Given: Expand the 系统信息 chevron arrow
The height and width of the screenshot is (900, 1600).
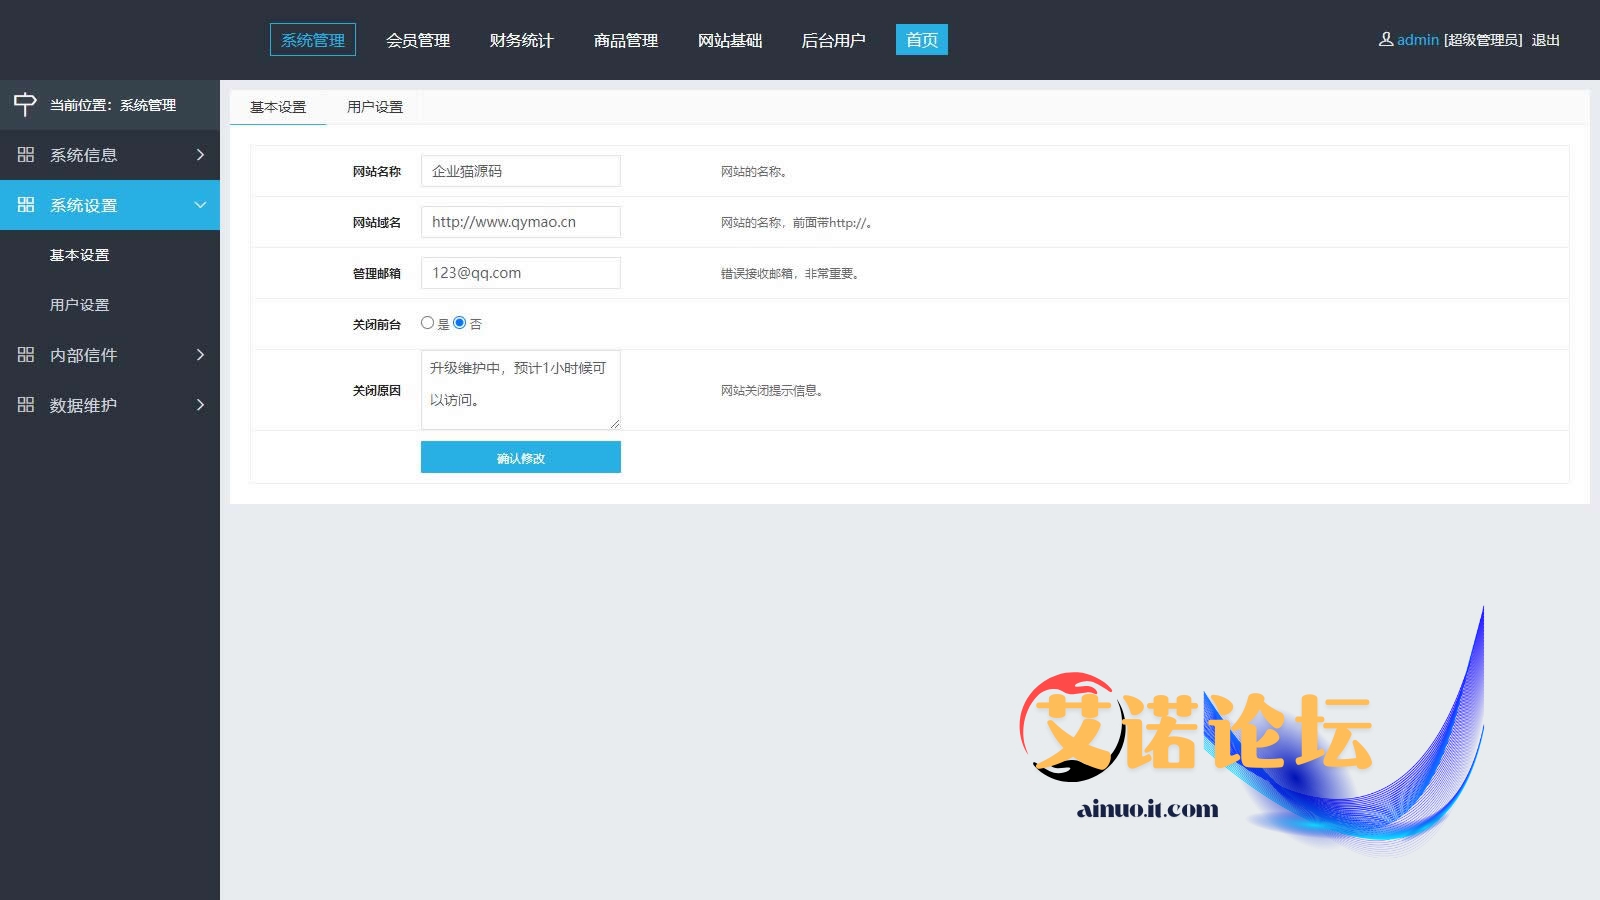Looking at the screenshot, I should 200,155.
